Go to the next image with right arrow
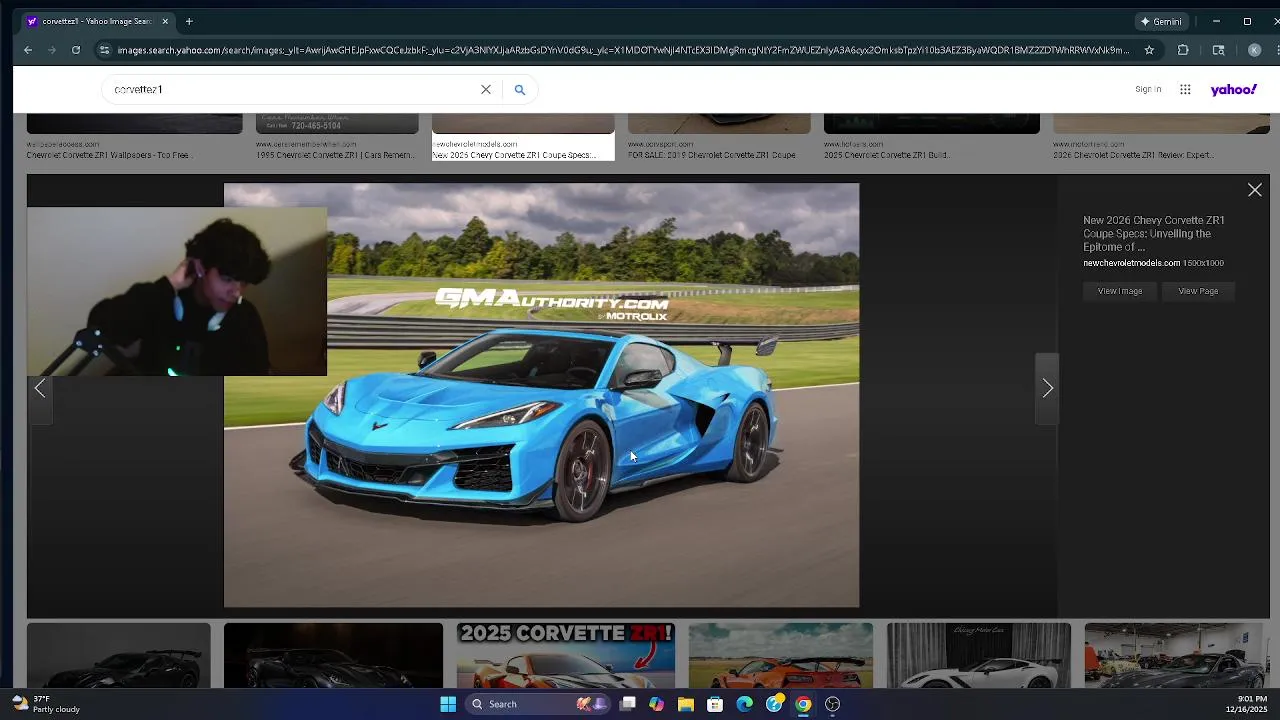The image size is (1280, 720). coord(1047,388)
